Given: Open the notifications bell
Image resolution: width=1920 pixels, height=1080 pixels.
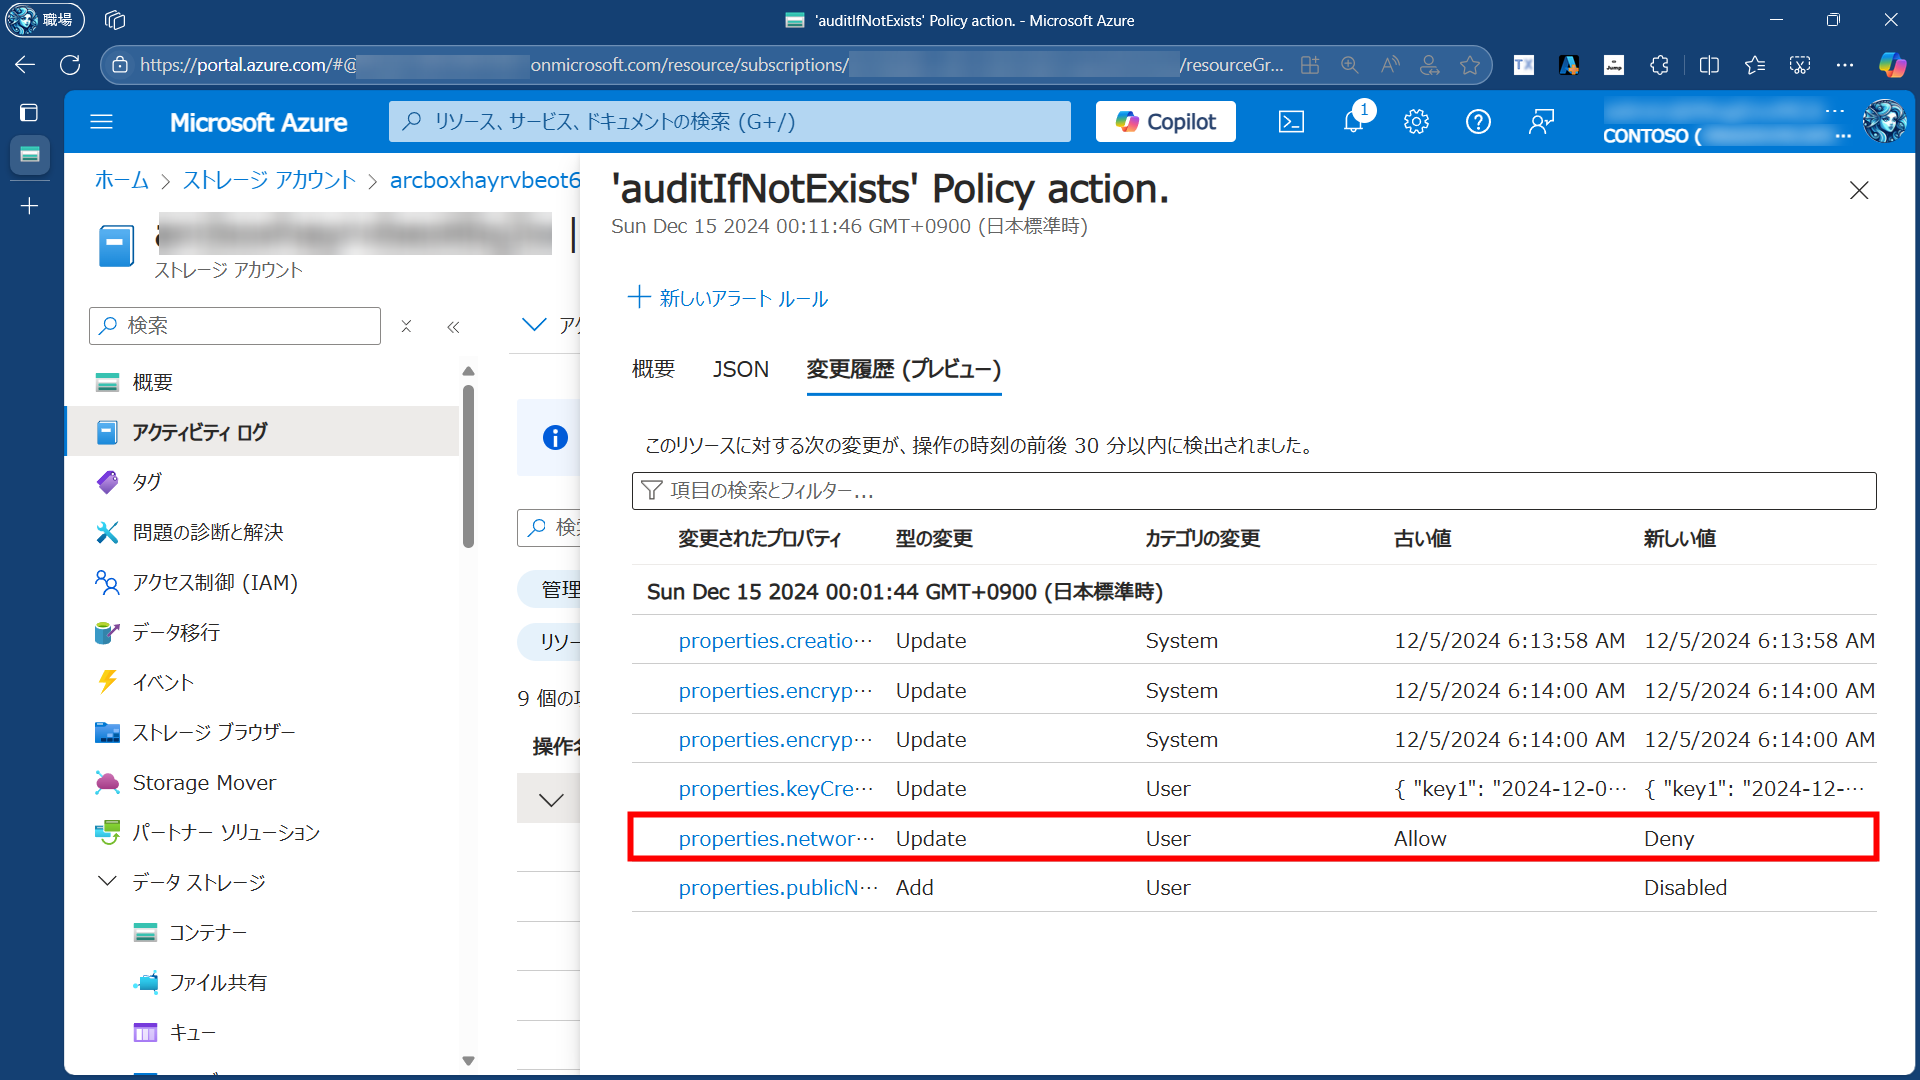Looking at the screenshot, I should click(x=1353, y=122).
